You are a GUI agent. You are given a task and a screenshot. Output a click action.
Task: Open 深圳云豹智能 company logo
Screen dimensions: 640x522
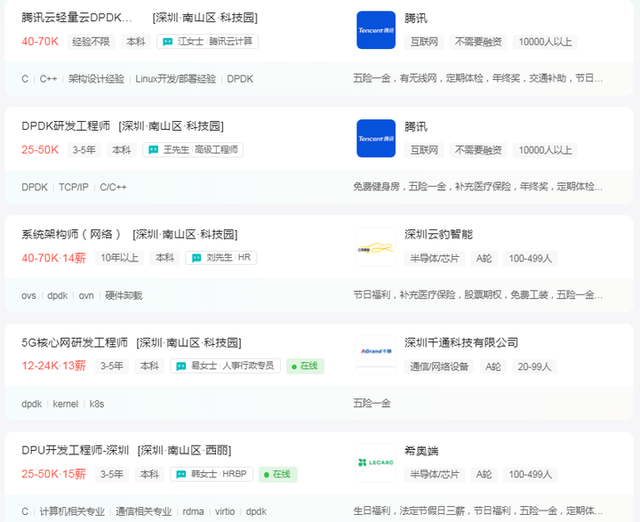pyautogui.click(x=376, y=247)
